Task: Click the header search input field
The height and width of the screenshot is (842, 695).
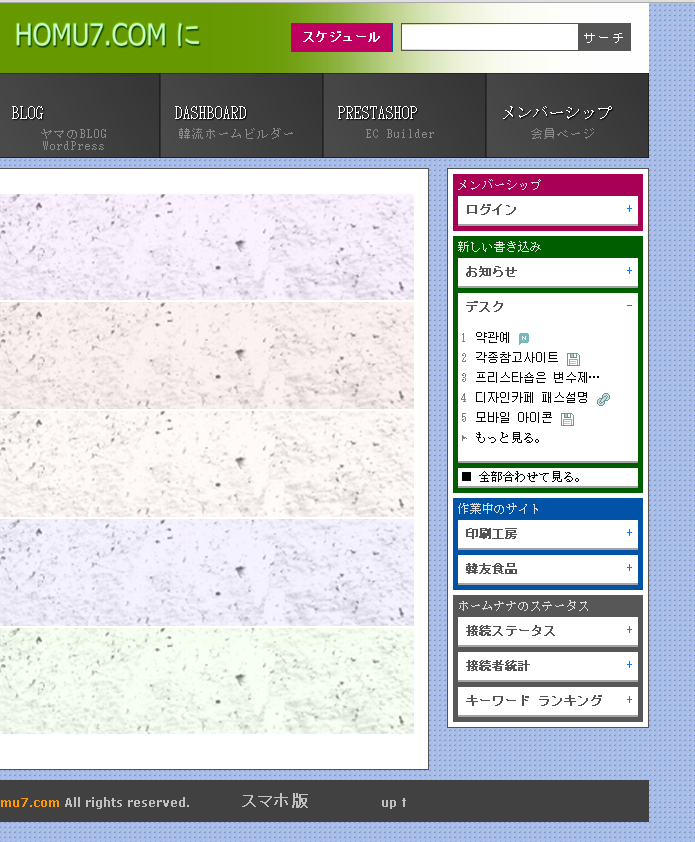Action: tap(489, 37)
